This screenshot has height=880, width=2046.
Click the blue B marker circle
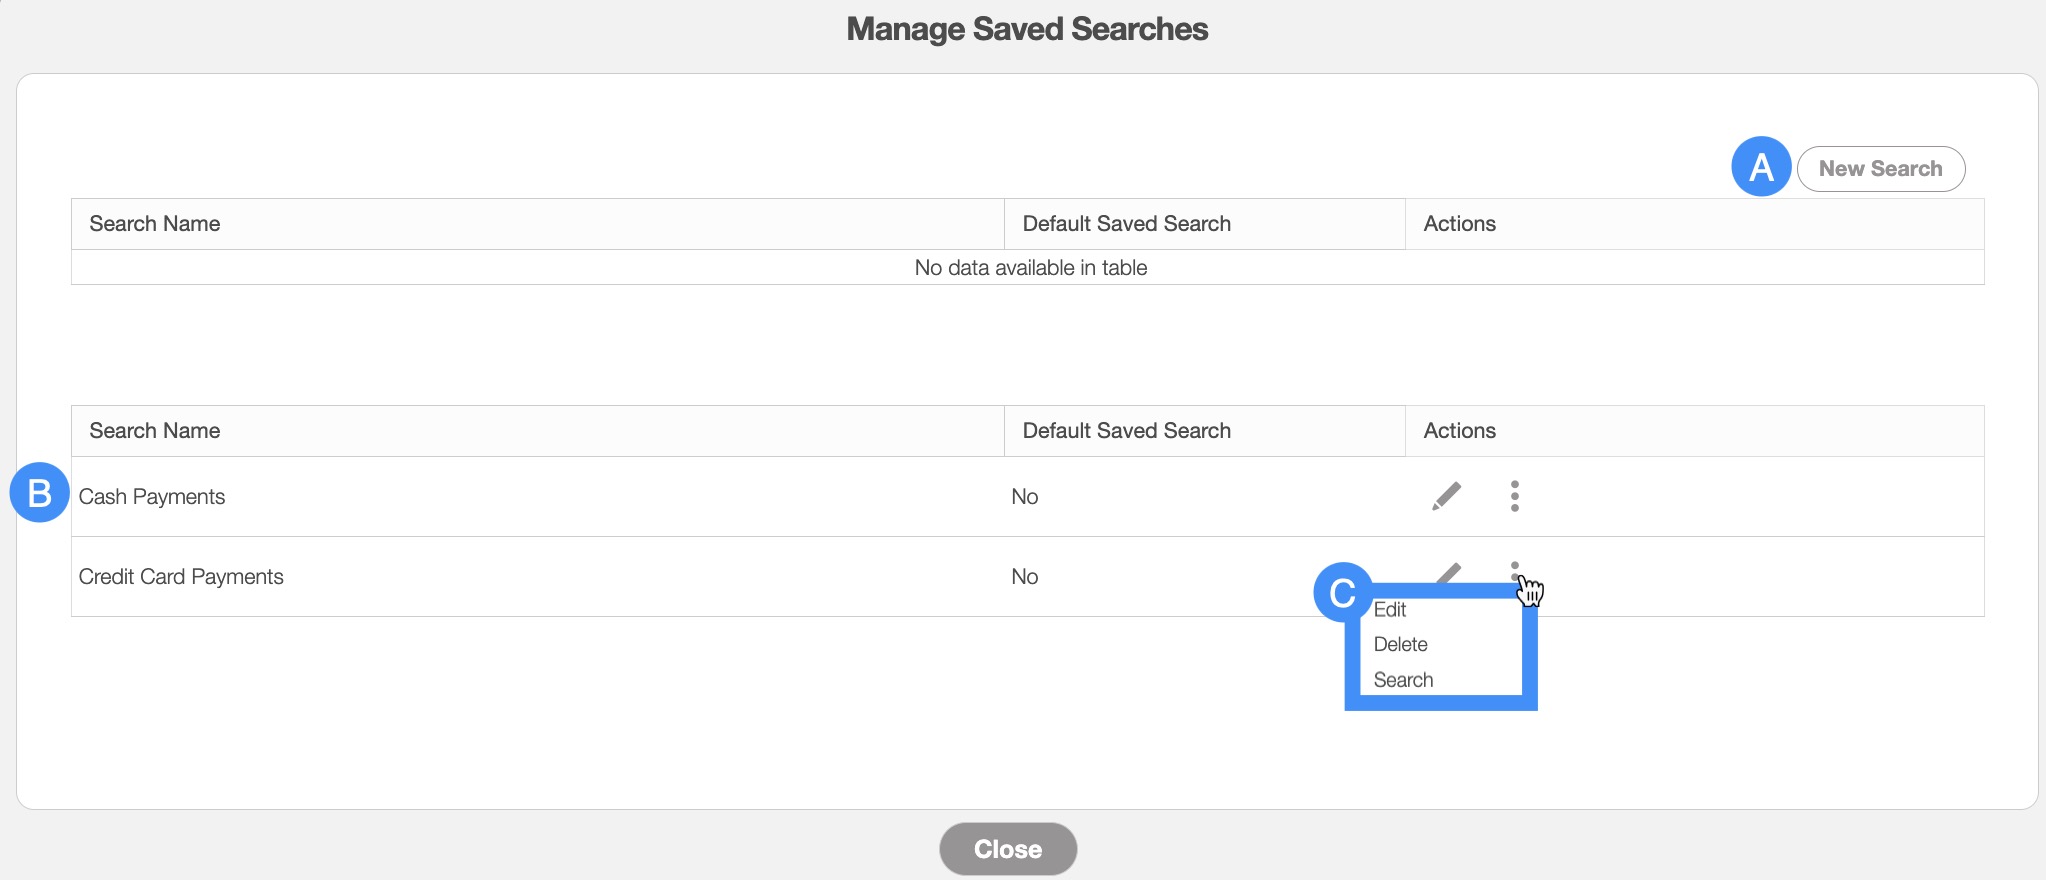pyautogui.click(x=39, y=492)
